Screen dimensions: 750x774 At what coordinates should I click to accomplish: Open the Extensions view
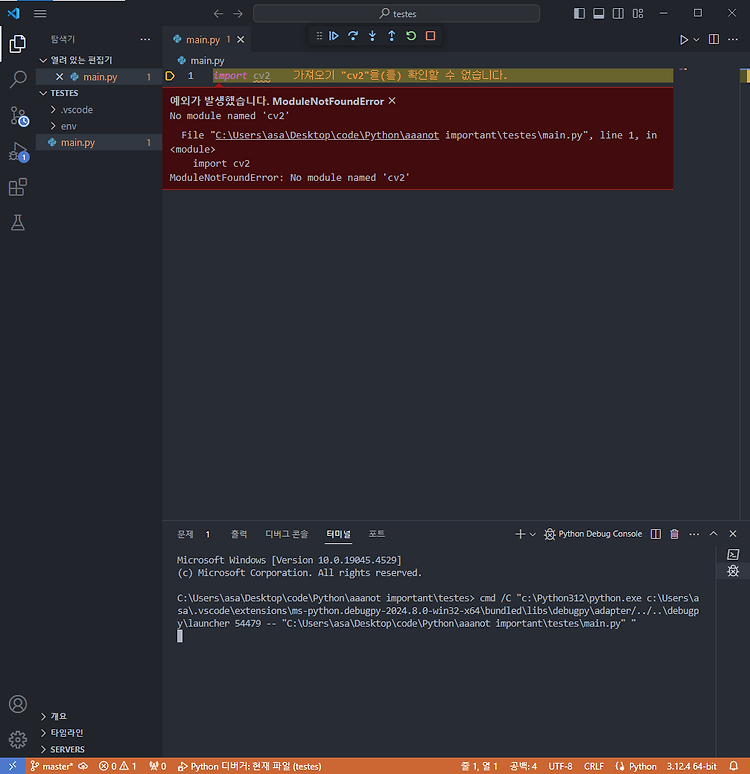pos(18,187)
